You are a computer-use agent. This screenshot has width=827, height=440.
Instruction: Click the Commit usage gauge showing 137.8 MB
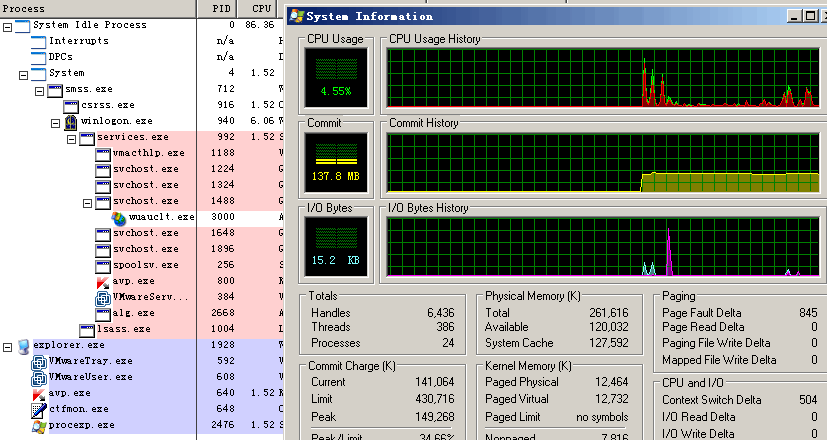click(x=337, y=162)
